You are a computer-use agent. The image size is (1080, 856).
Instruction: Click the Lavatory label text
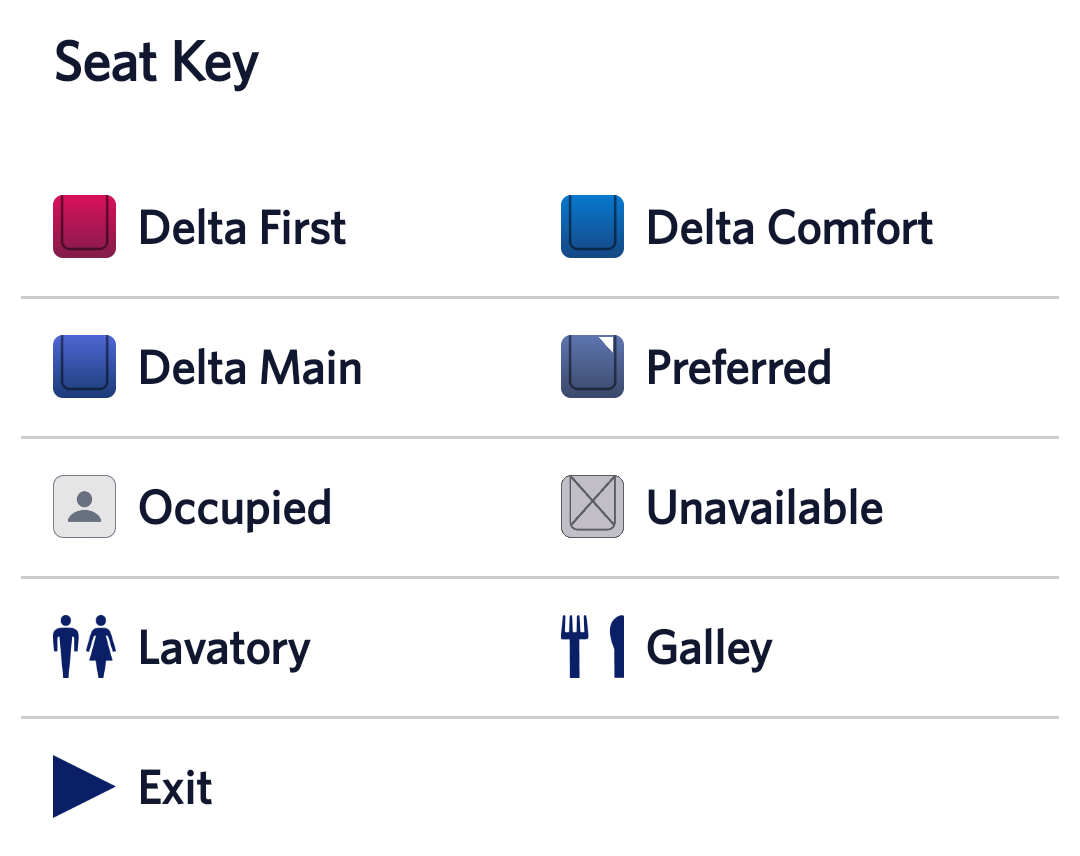pos(224,648)
